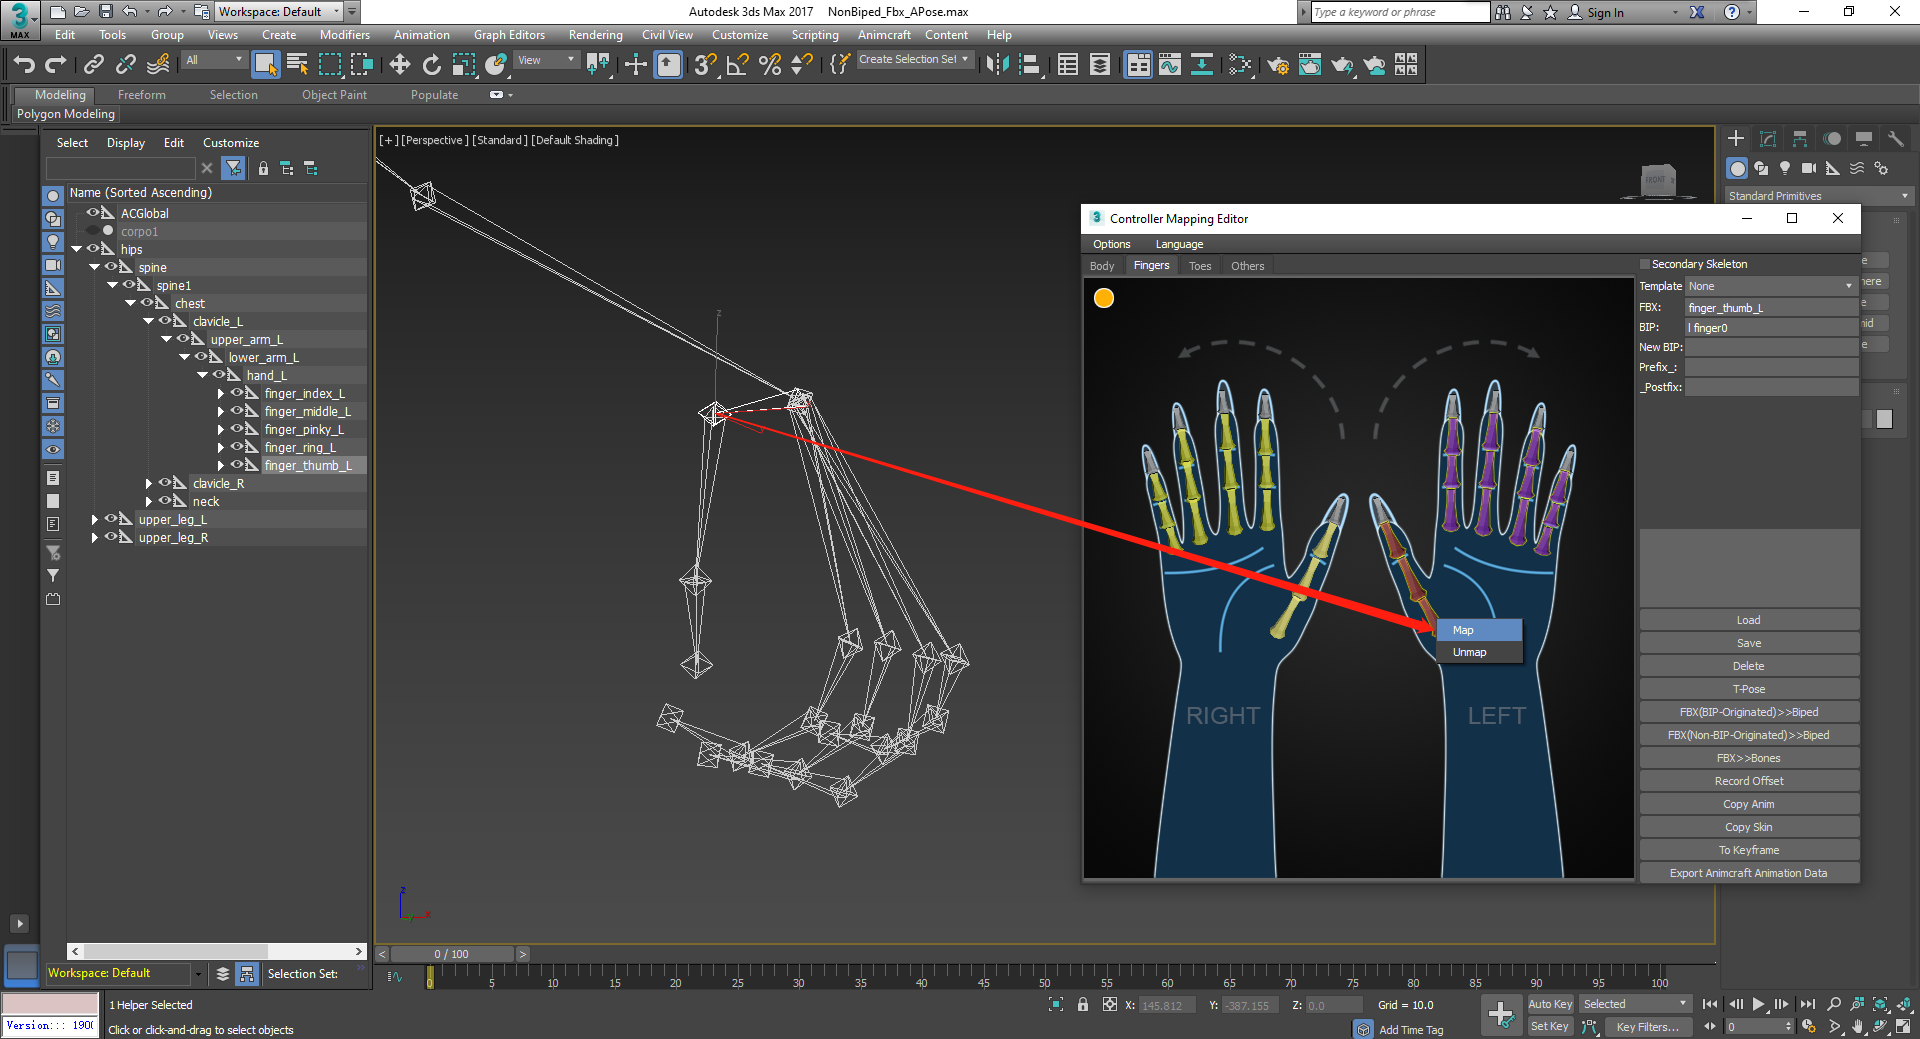Open the Hierarchy panel tab icon
The image size is (1920, 1039).
[x=1800, y=138]
